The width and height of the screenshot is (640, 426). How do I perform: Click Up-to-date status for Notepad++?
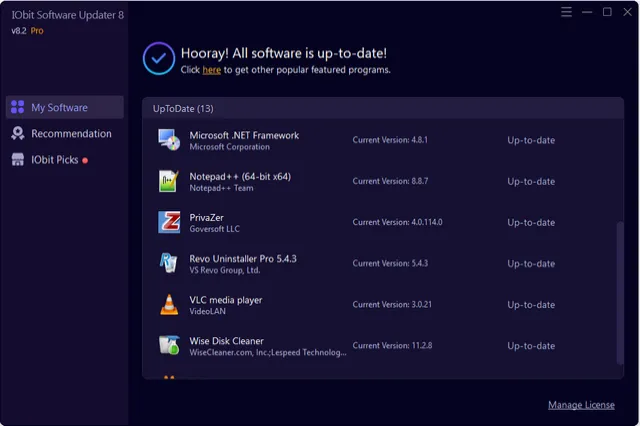(x=530, y=181)
